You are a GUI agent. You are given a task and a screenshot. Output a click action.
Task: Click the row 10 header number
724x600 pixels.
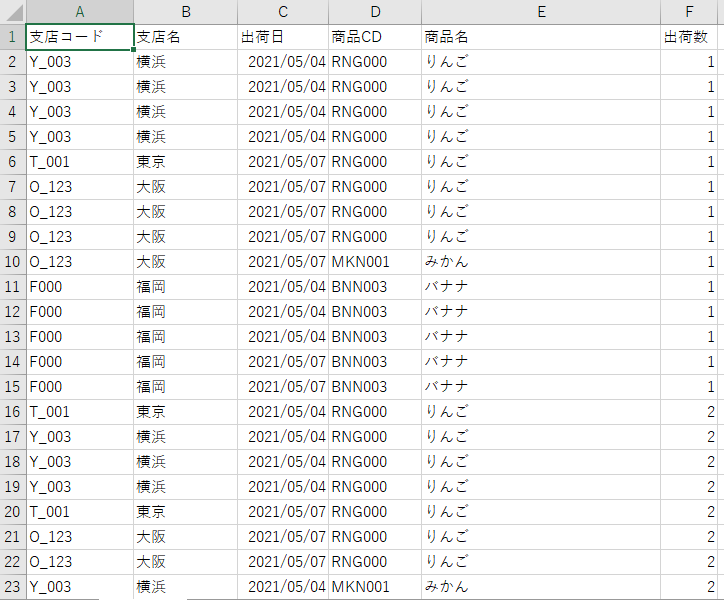click(13, 262)
